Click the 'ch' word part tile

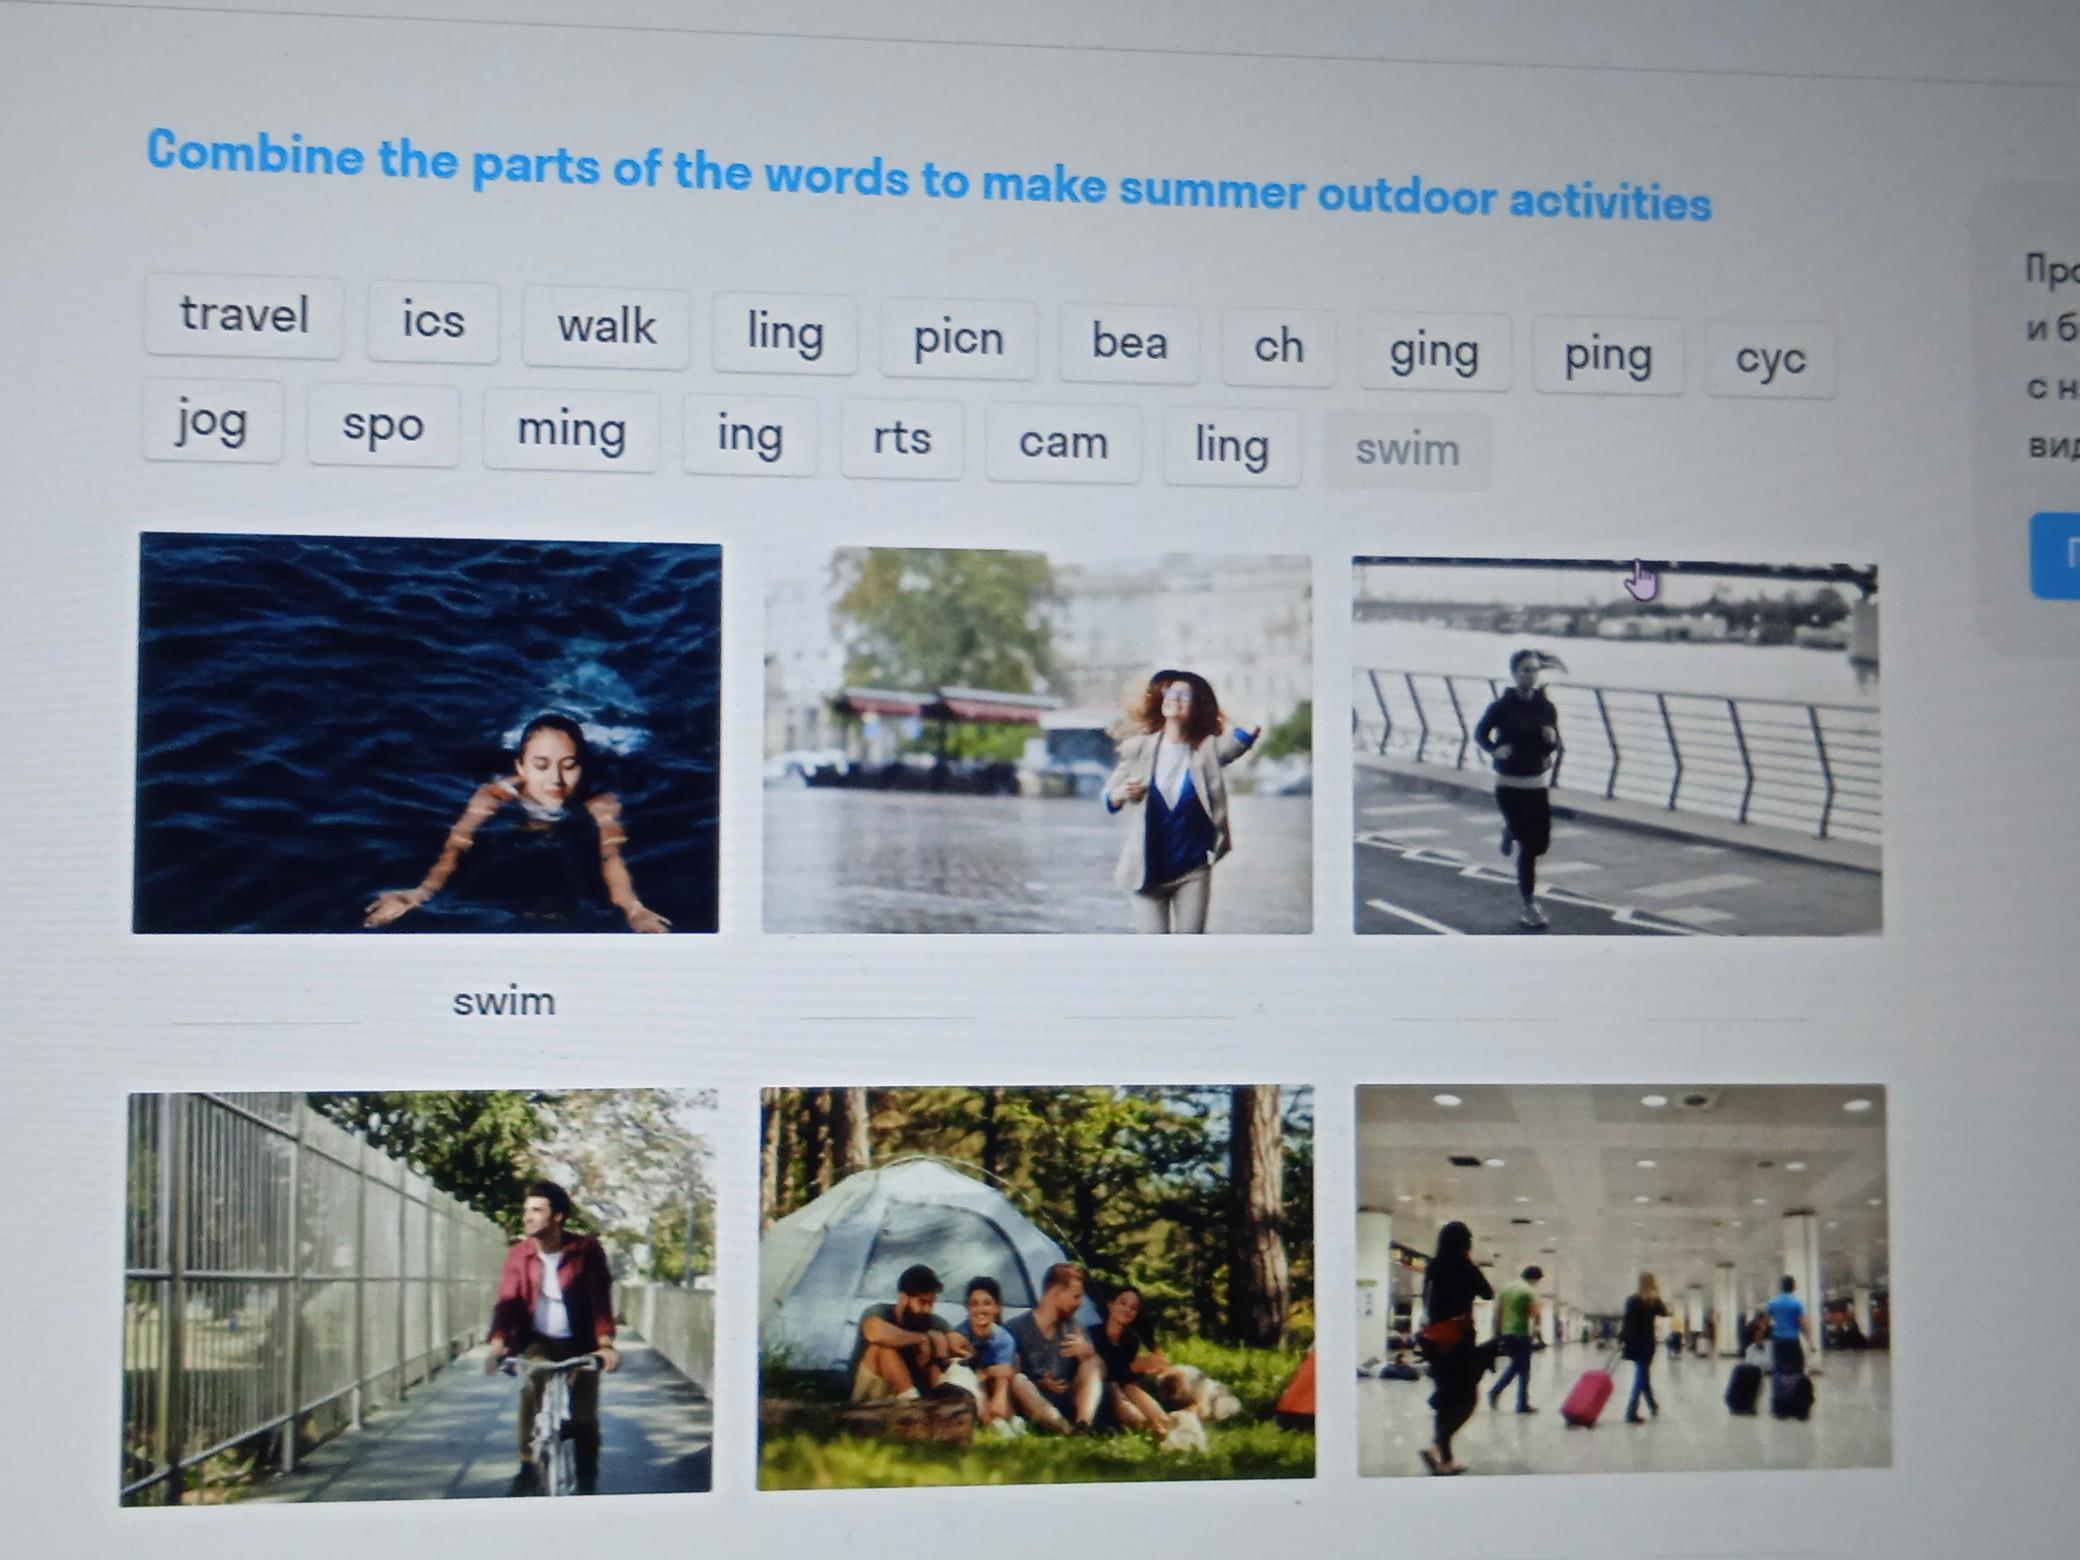pos(1278,348)
